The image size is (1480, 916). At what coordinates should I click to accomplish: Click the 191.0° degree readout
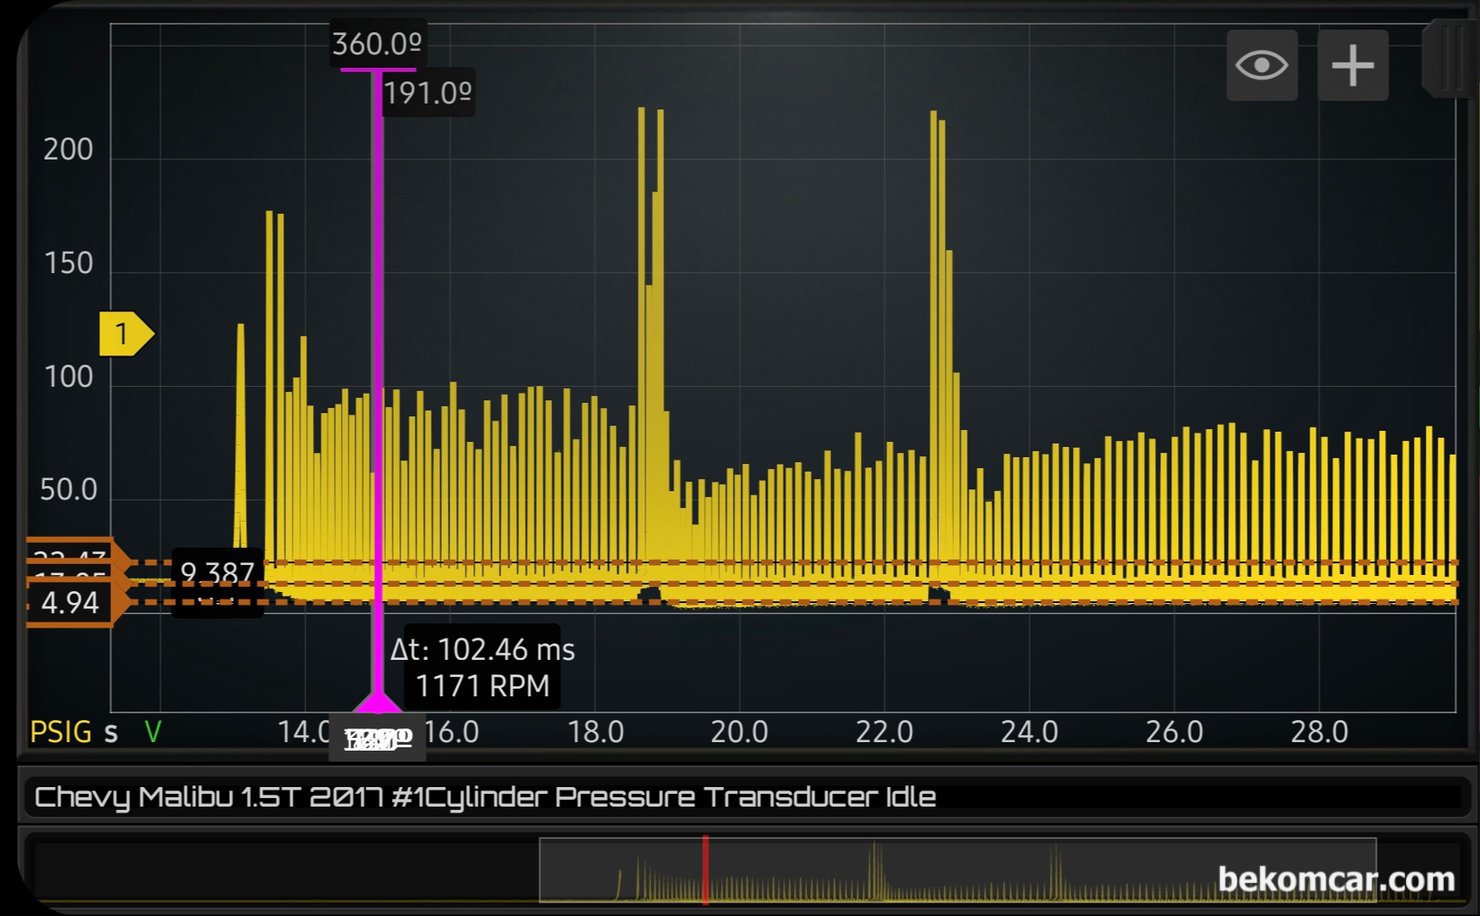click(x=427, y=94)
